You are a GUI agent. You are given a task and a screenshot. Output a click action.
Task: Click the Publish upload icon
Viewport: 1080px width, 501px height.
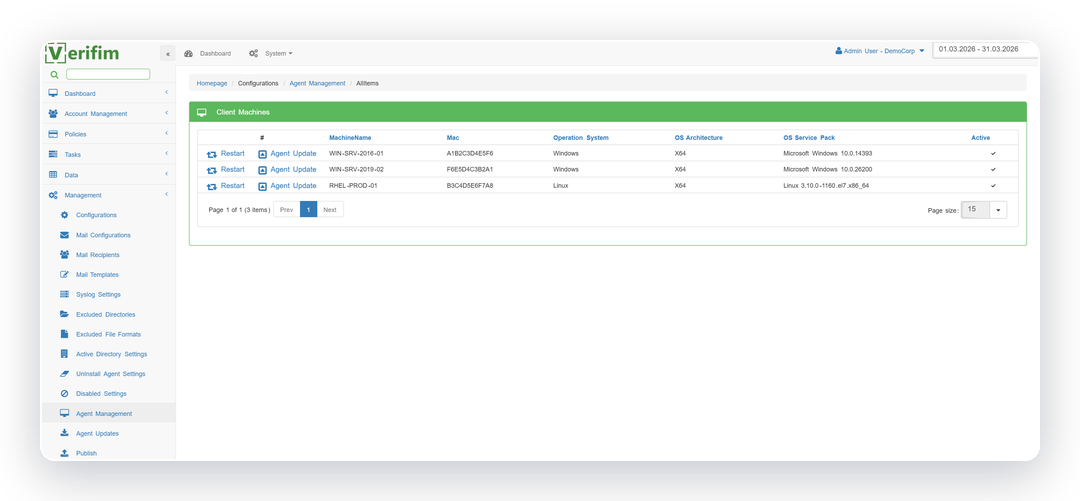click(x=64, y=453)
